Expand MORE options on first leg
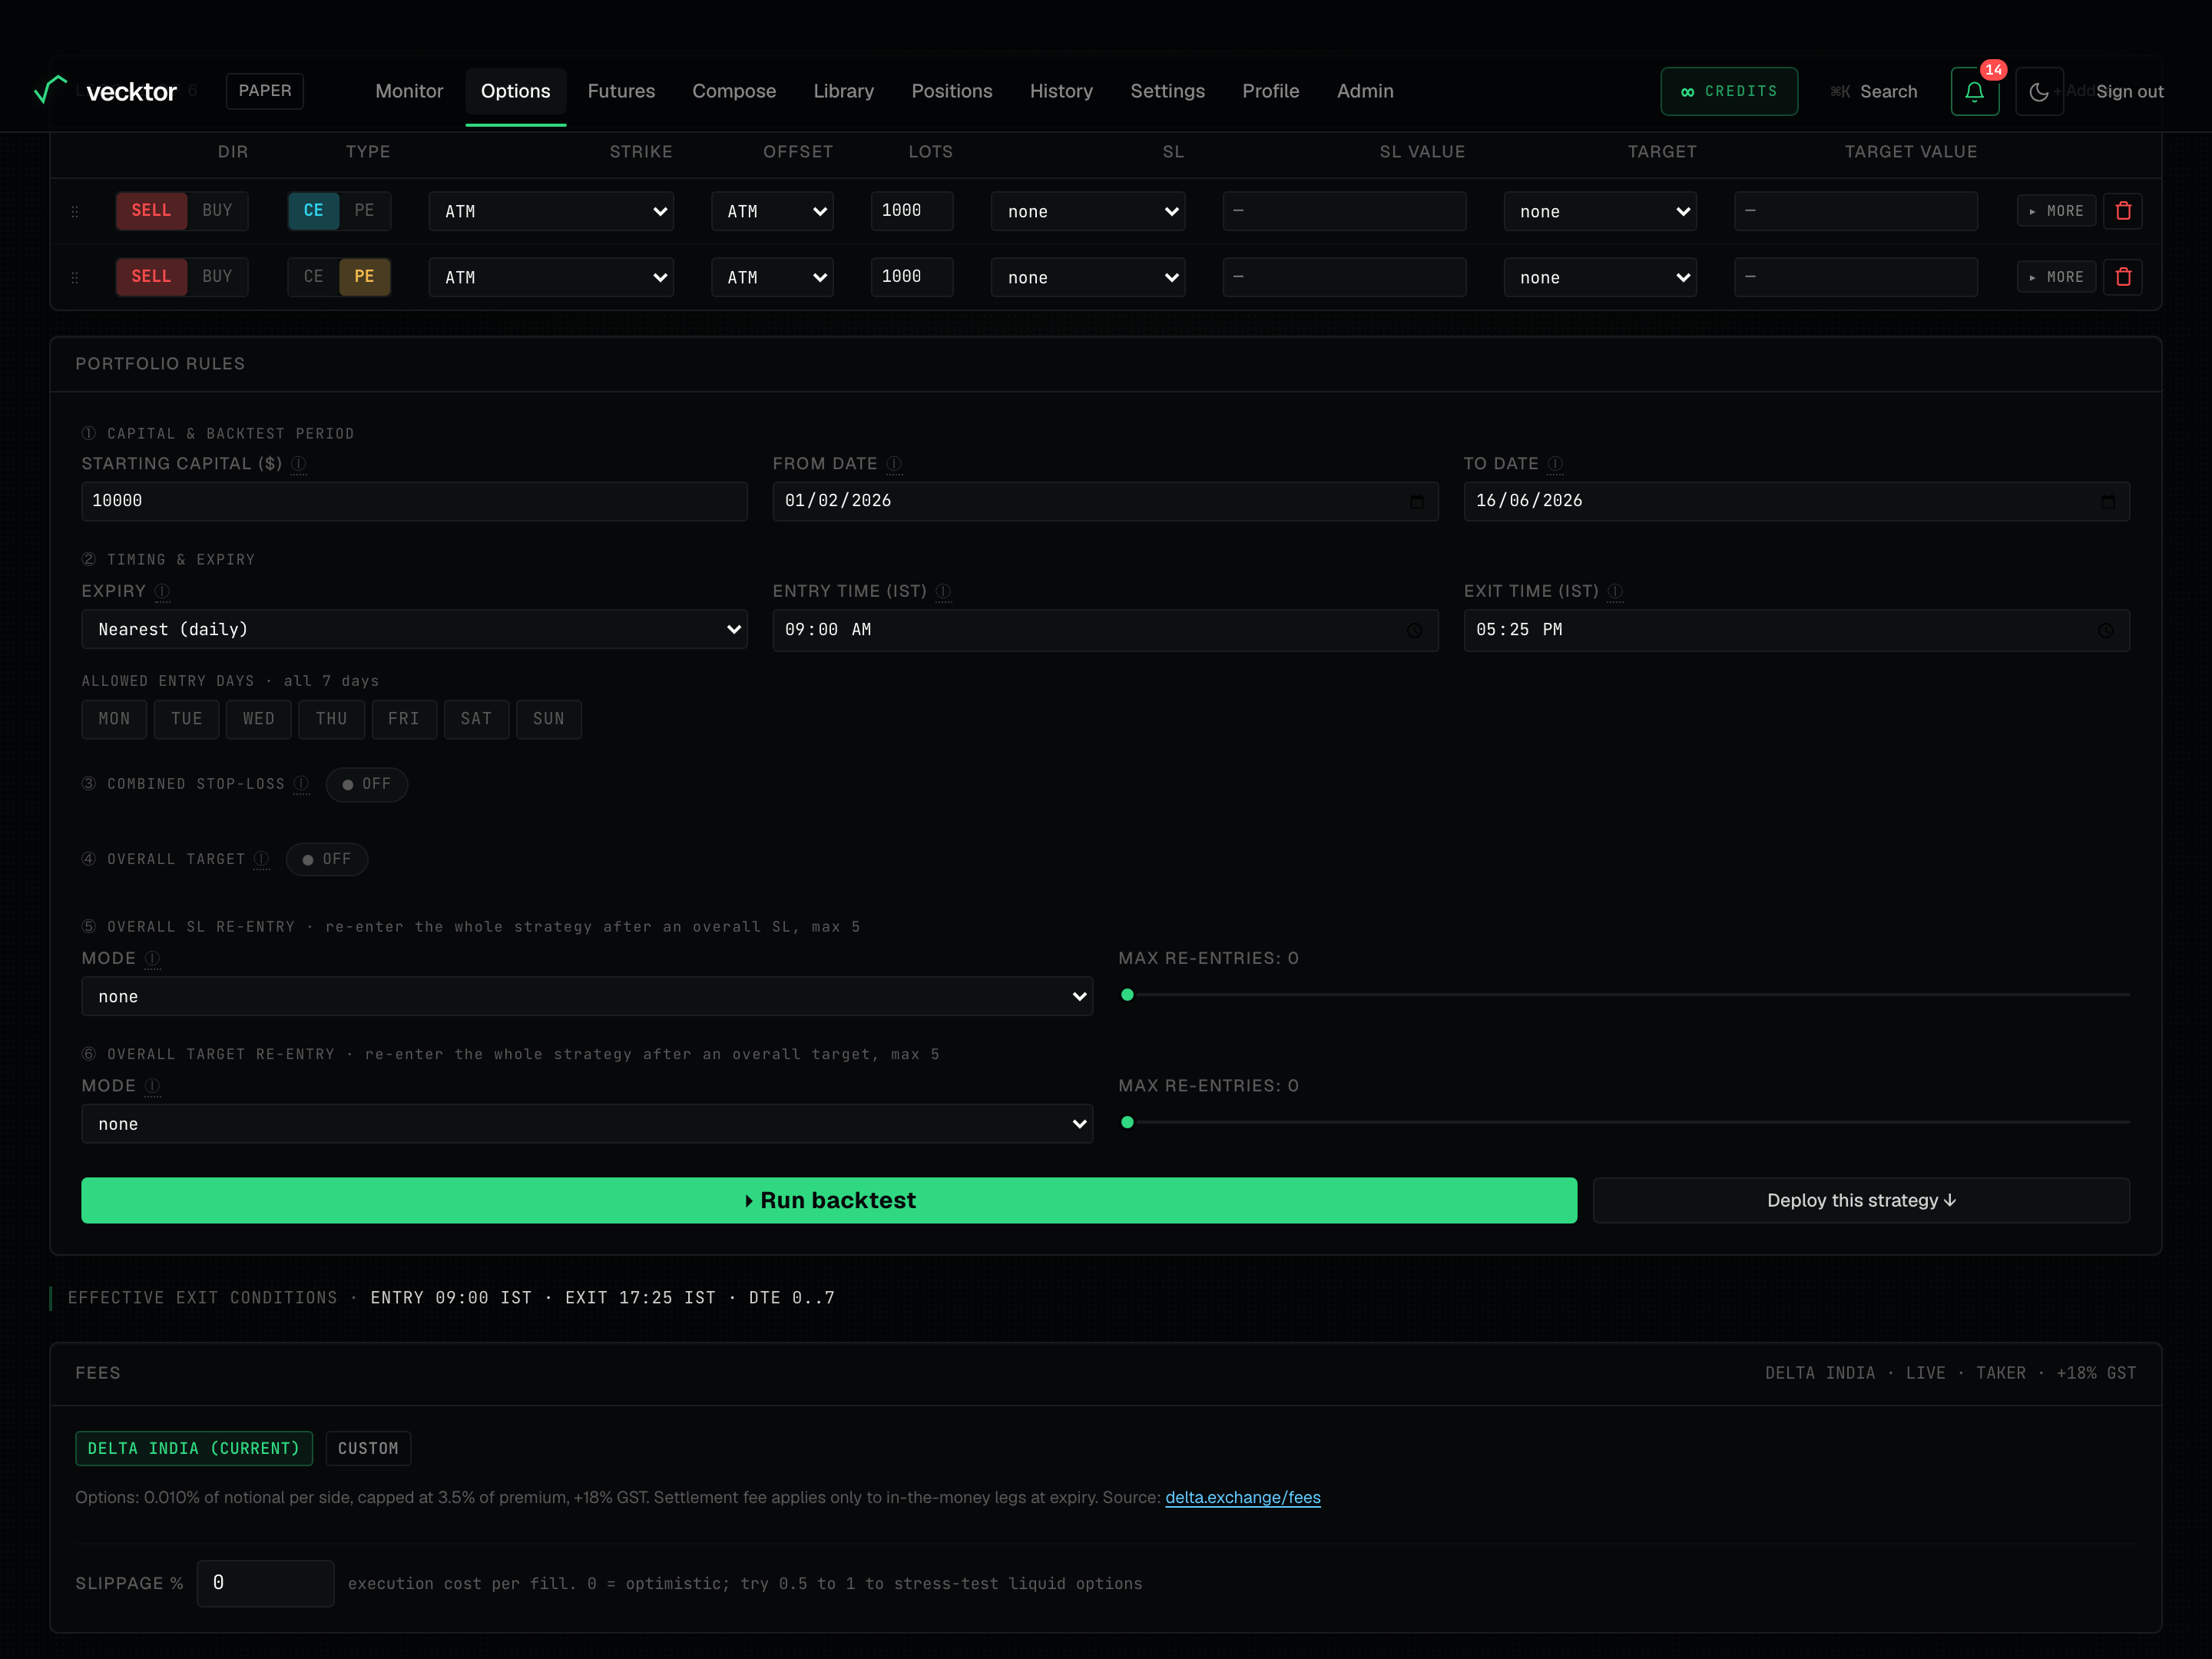This screenshot has height=1659, width=2212. [2056, 211]
